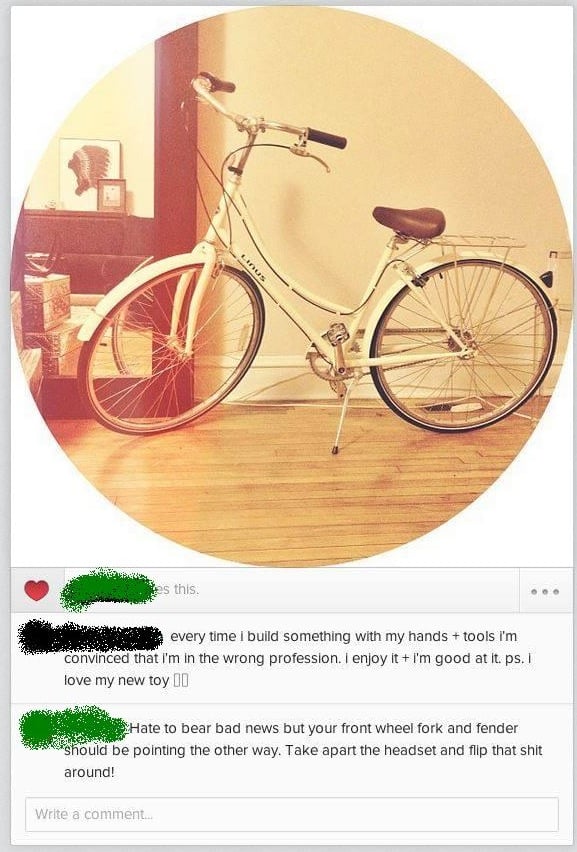Click the Linus logo on bike frame
Screen dimensions: 577x852
[x=253, y=267]
